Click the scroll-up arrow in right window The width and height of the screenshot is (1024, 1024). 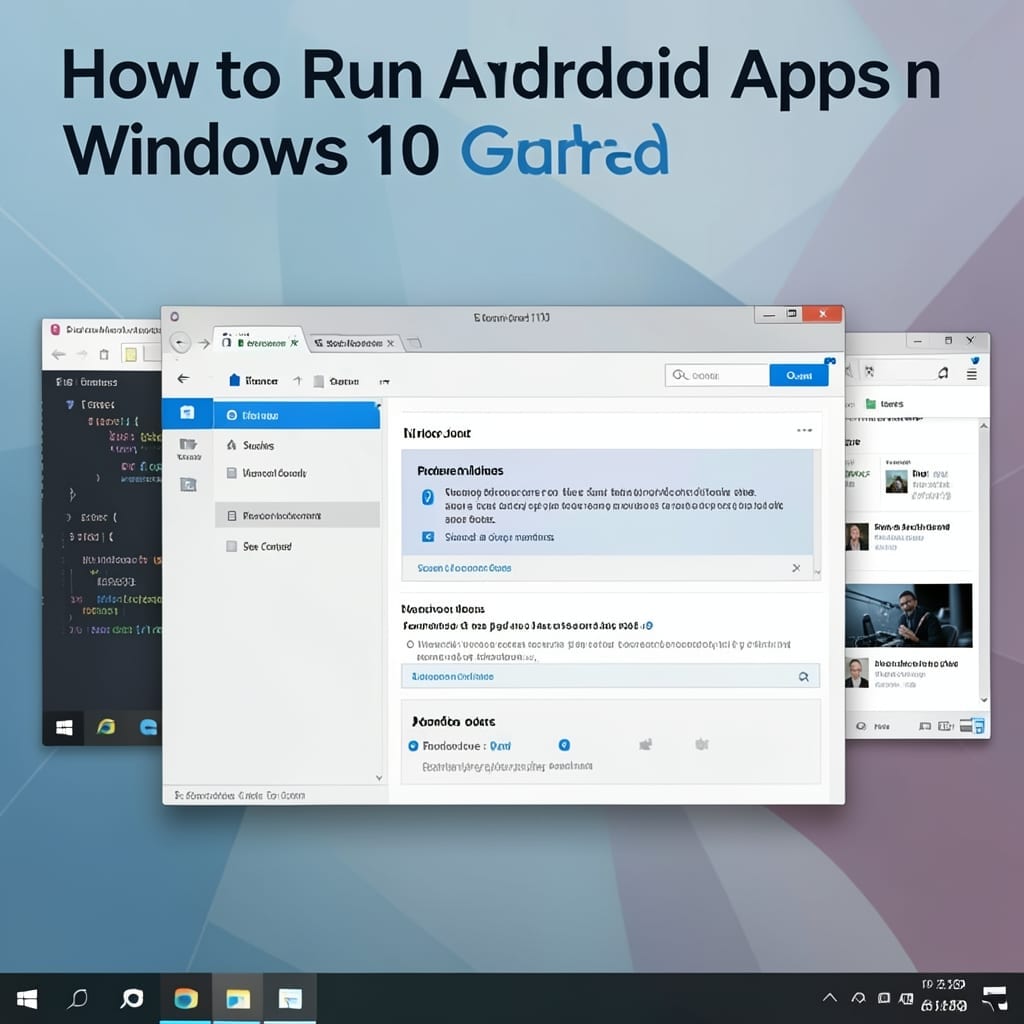point(984,426)
